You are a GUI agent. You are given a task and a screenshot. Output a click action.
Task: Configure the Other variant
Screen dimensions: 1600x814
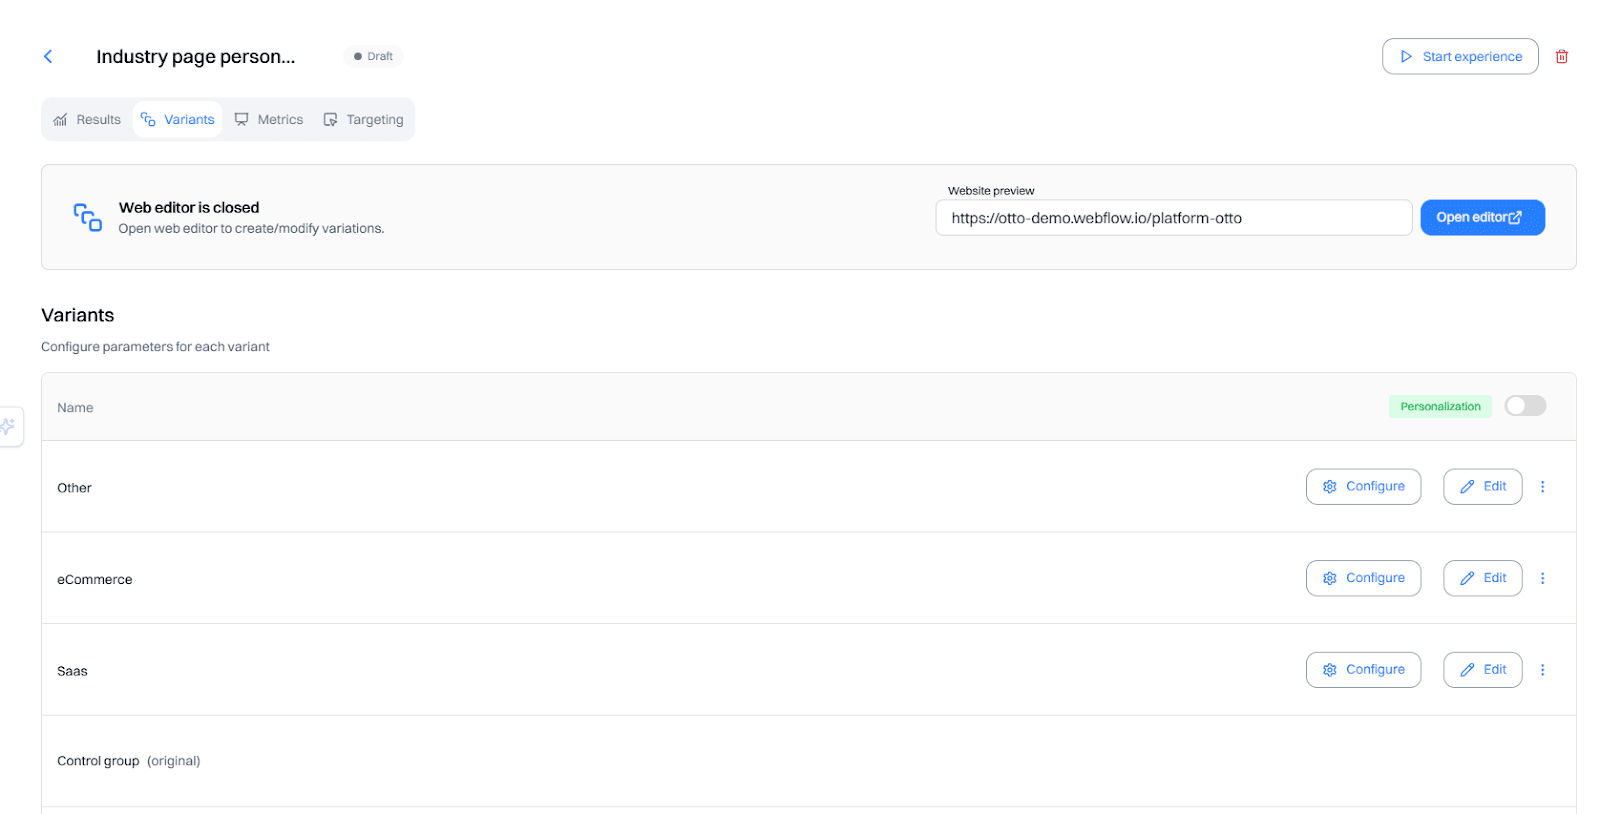[1363, 487]
